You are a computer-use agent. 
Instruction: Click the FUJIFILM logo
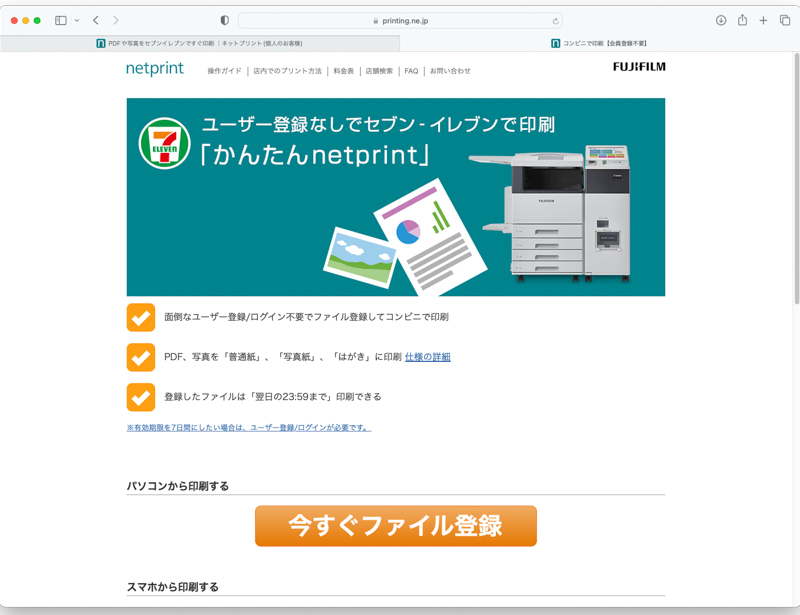point(639,67)
